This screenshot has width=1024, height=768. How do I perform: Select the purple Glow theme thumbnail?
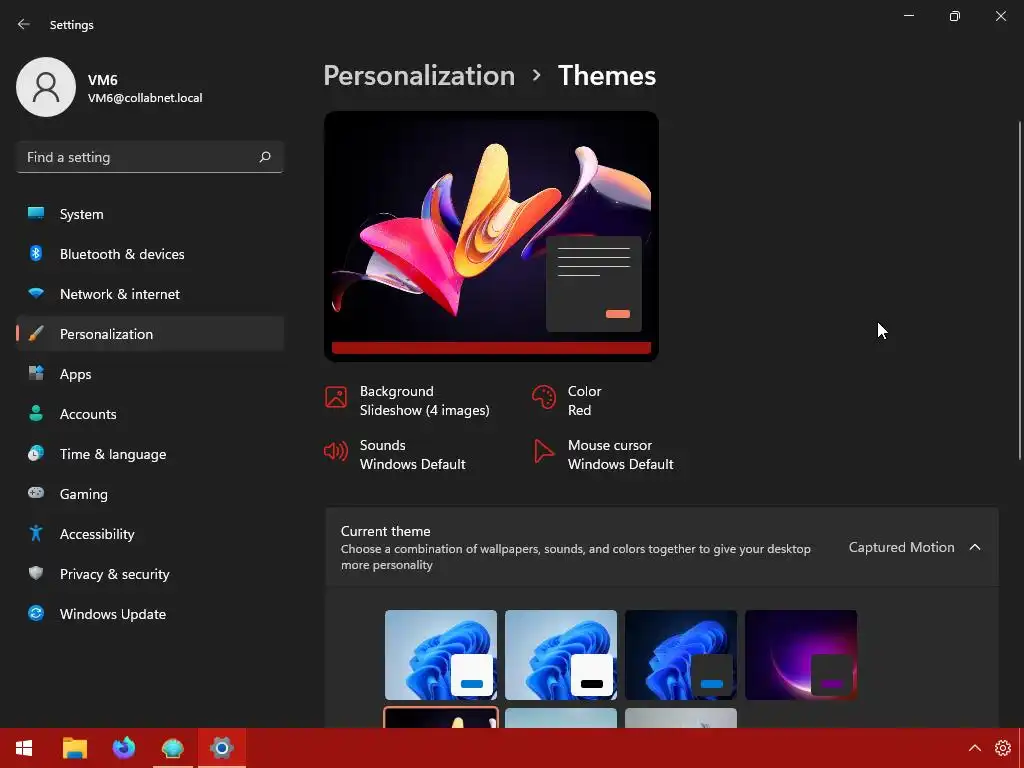(801, 655)
